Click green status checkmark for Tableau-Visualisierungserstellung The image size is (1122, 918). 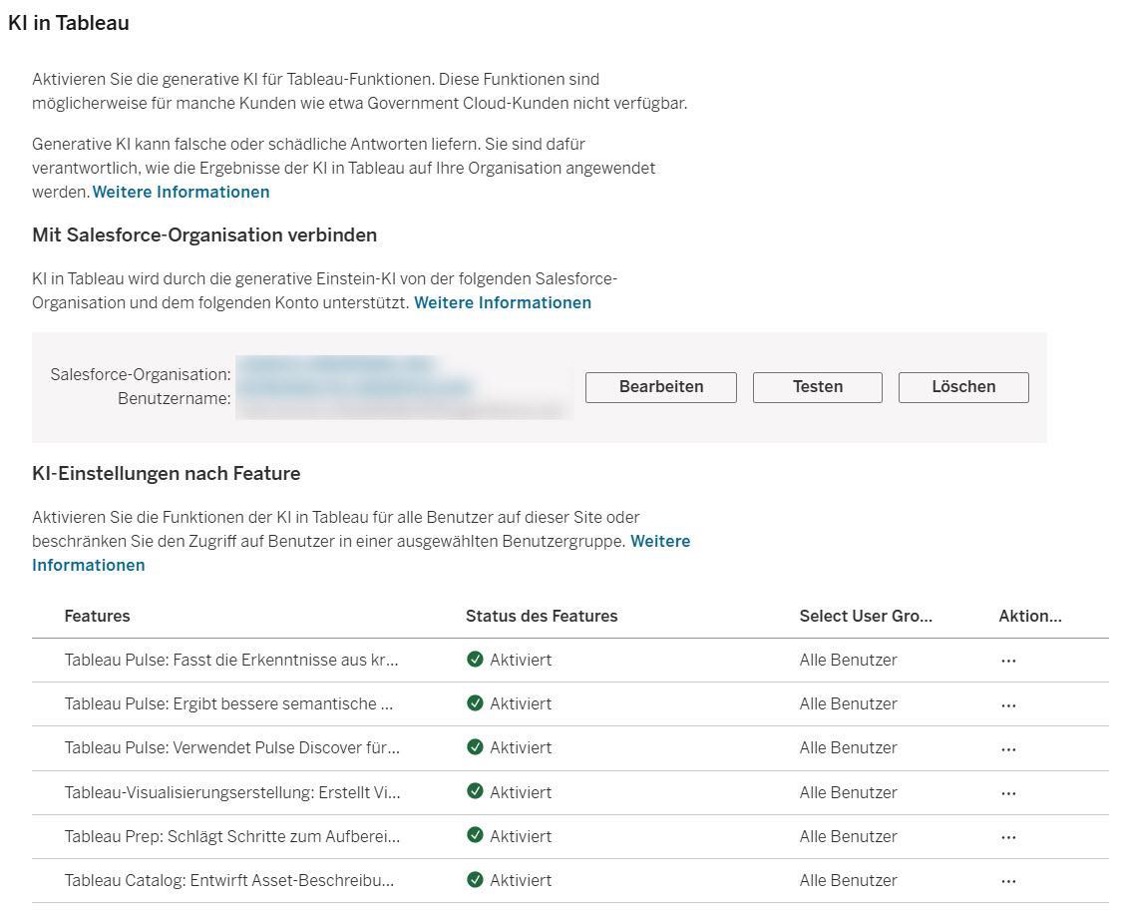pos(475,792)
